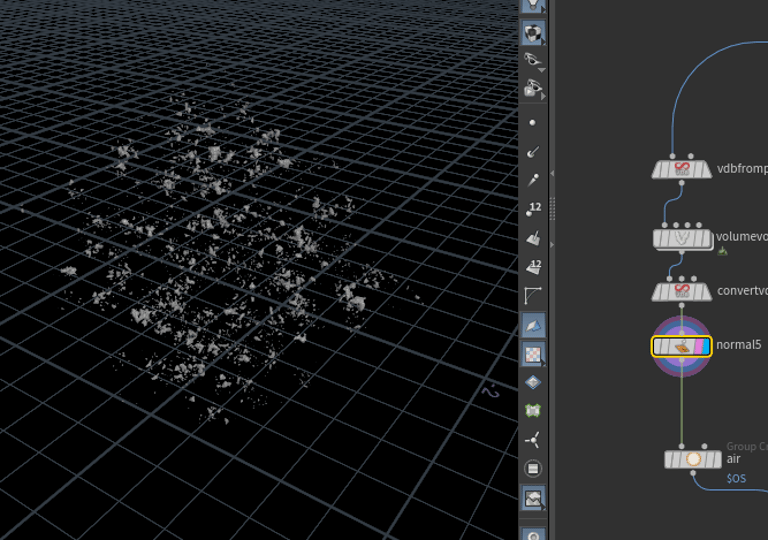Click the lighting bulb icon atop viewport toolbar
This screenshot has height=540, width=768.
click(x=533, y=5)
